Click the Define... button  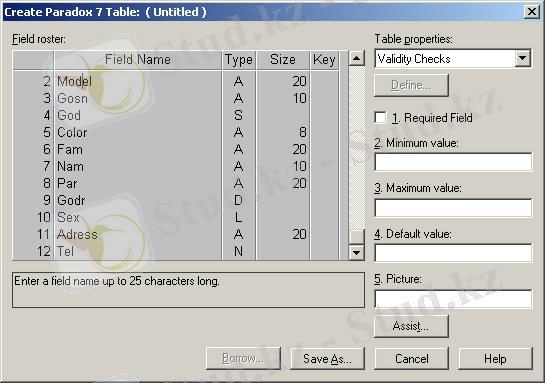[411, 85]
